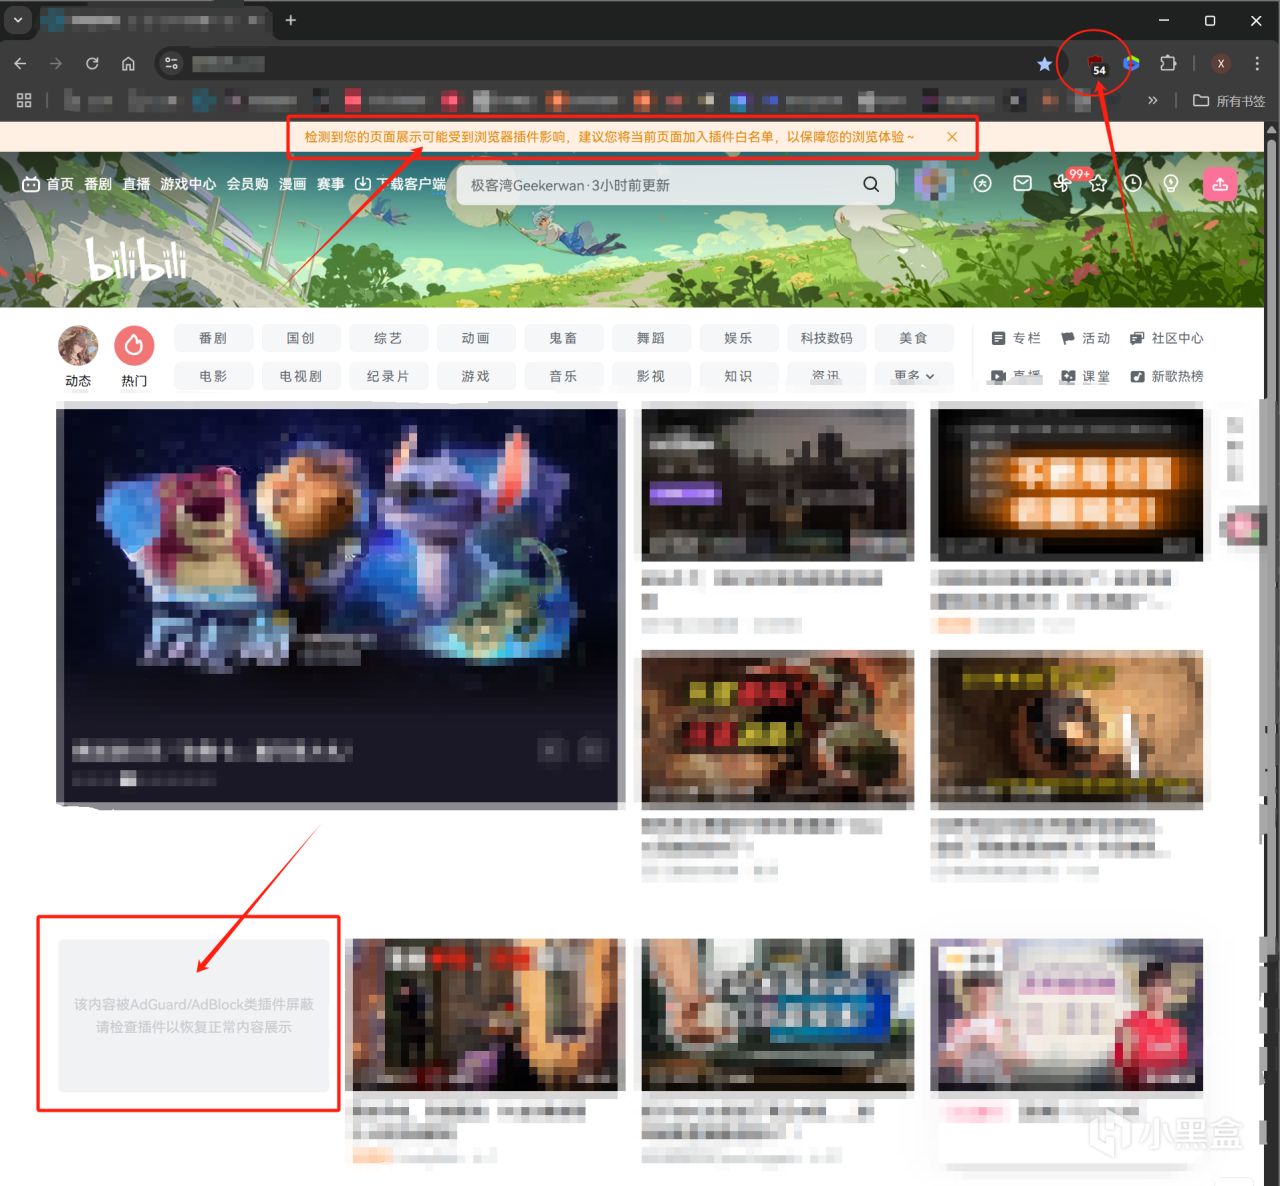Open the ad blocker extension showing 54
1280x1186 pixels.
click(x=1096, y=64)
